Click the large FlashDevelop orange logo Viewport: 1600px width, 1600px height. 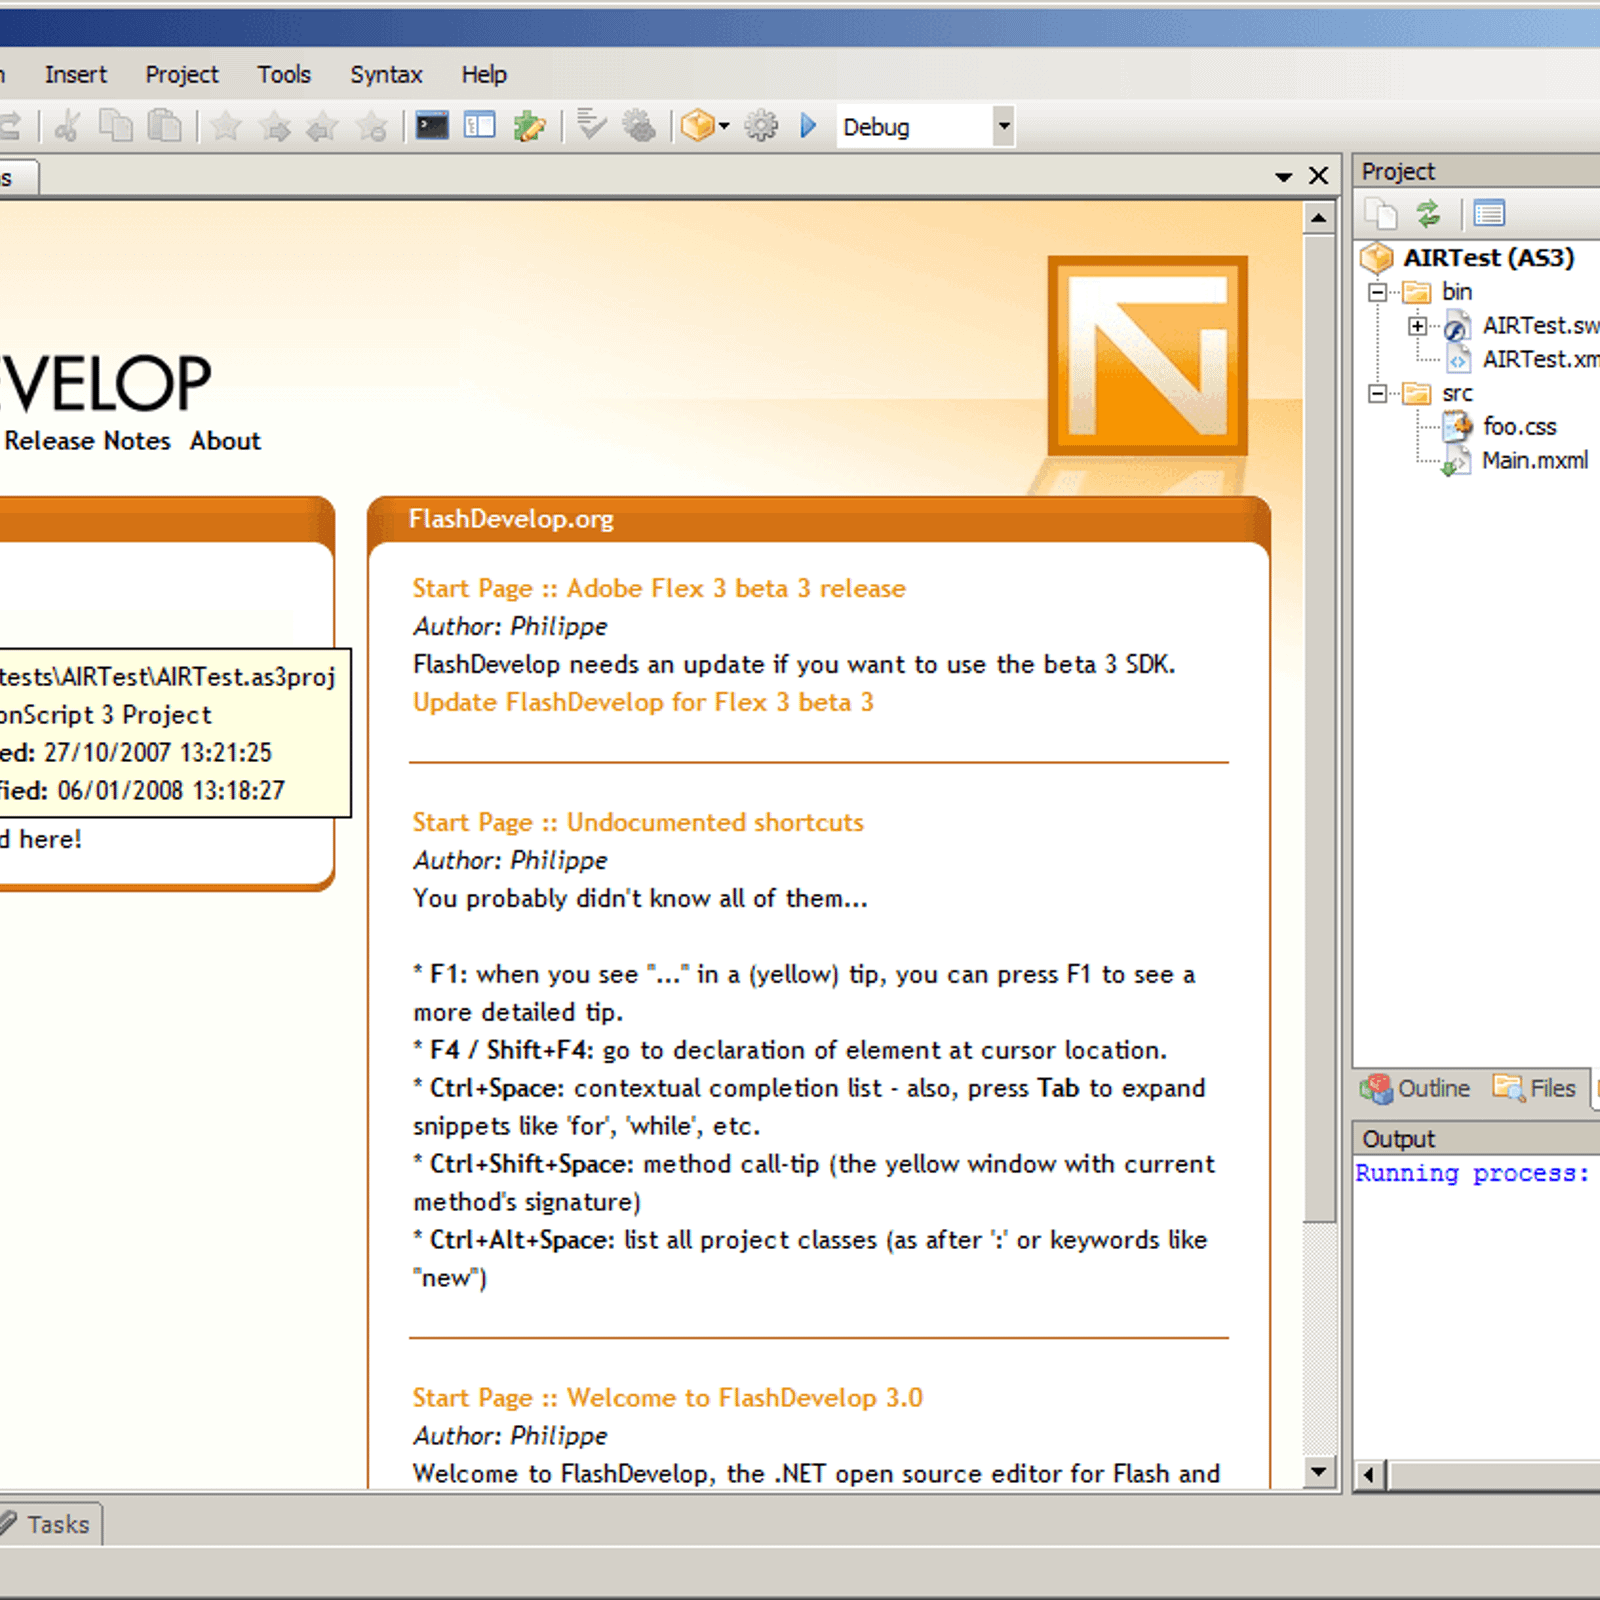pyautogui.click(x=1148, y=356)
